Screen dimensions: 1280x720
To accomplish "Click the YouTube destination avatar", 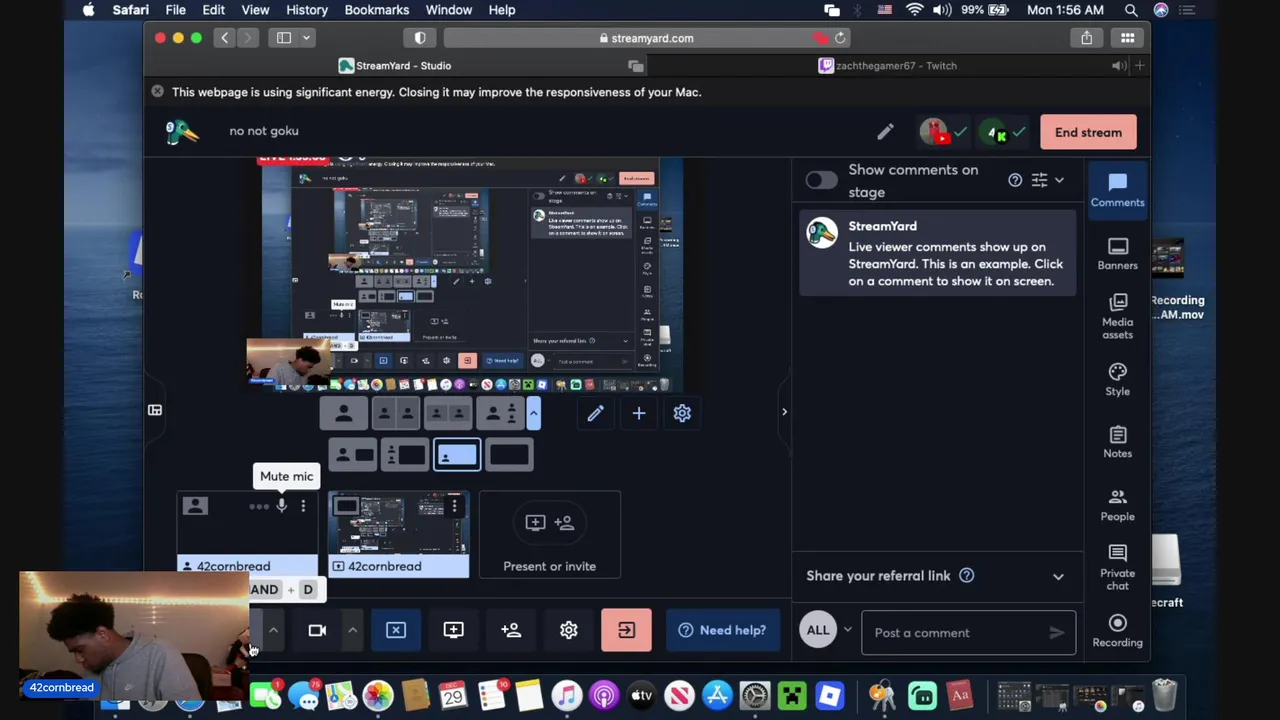I will 935,132.
